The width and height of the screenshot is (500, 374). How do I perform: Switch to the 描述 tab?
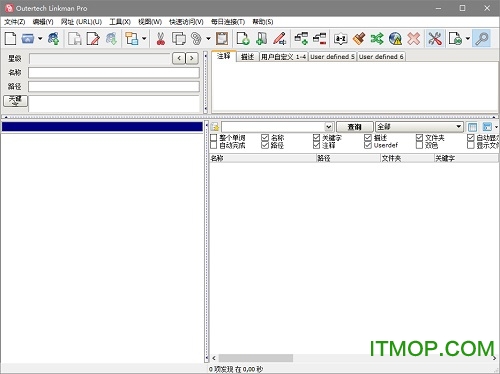(x=247, y=57)
